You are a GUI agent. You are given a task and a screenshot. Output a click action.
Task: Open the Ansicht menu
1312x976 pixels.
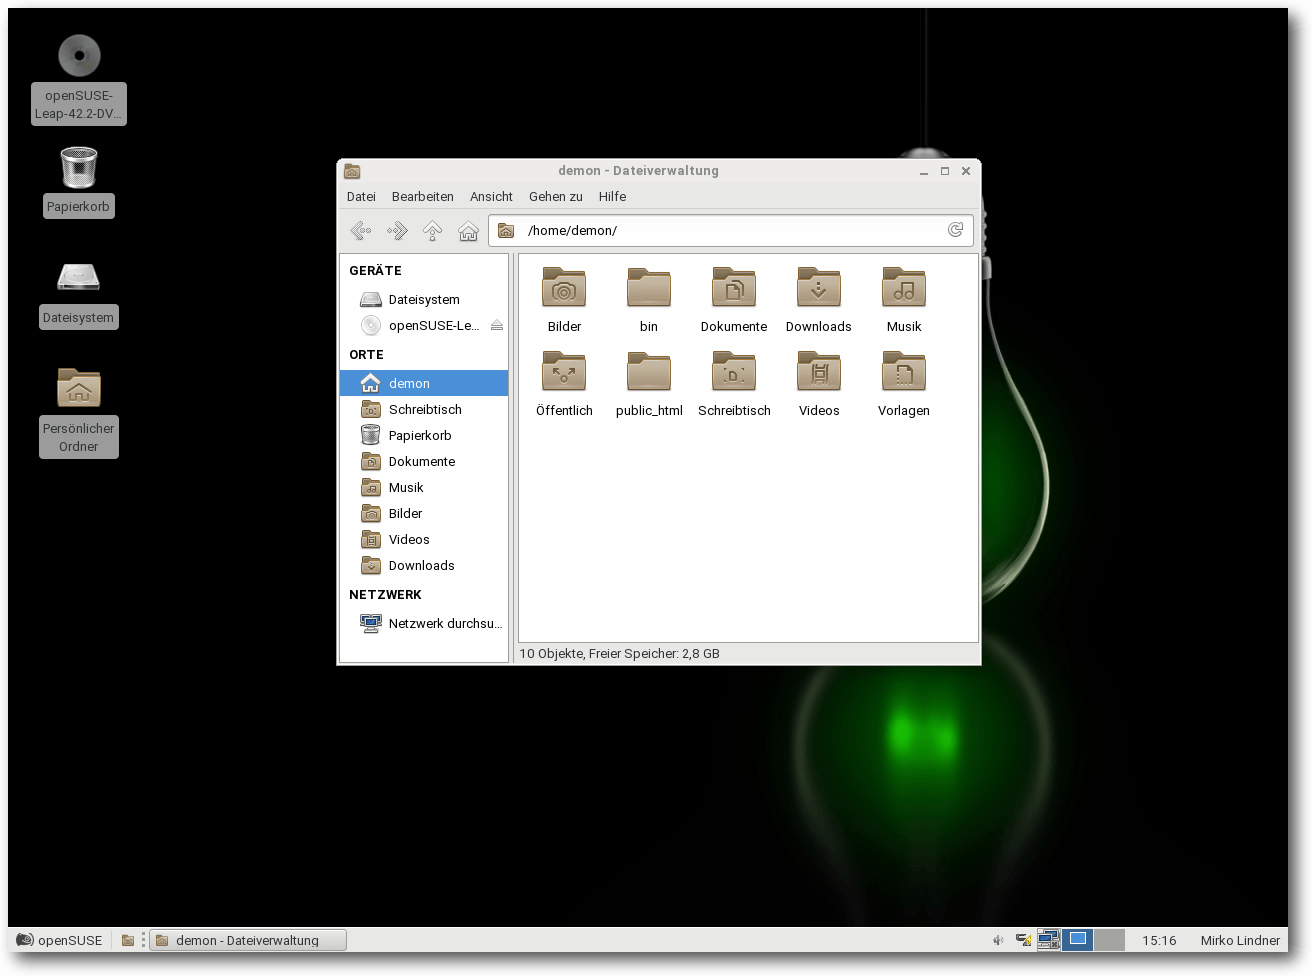pos(491,196)
